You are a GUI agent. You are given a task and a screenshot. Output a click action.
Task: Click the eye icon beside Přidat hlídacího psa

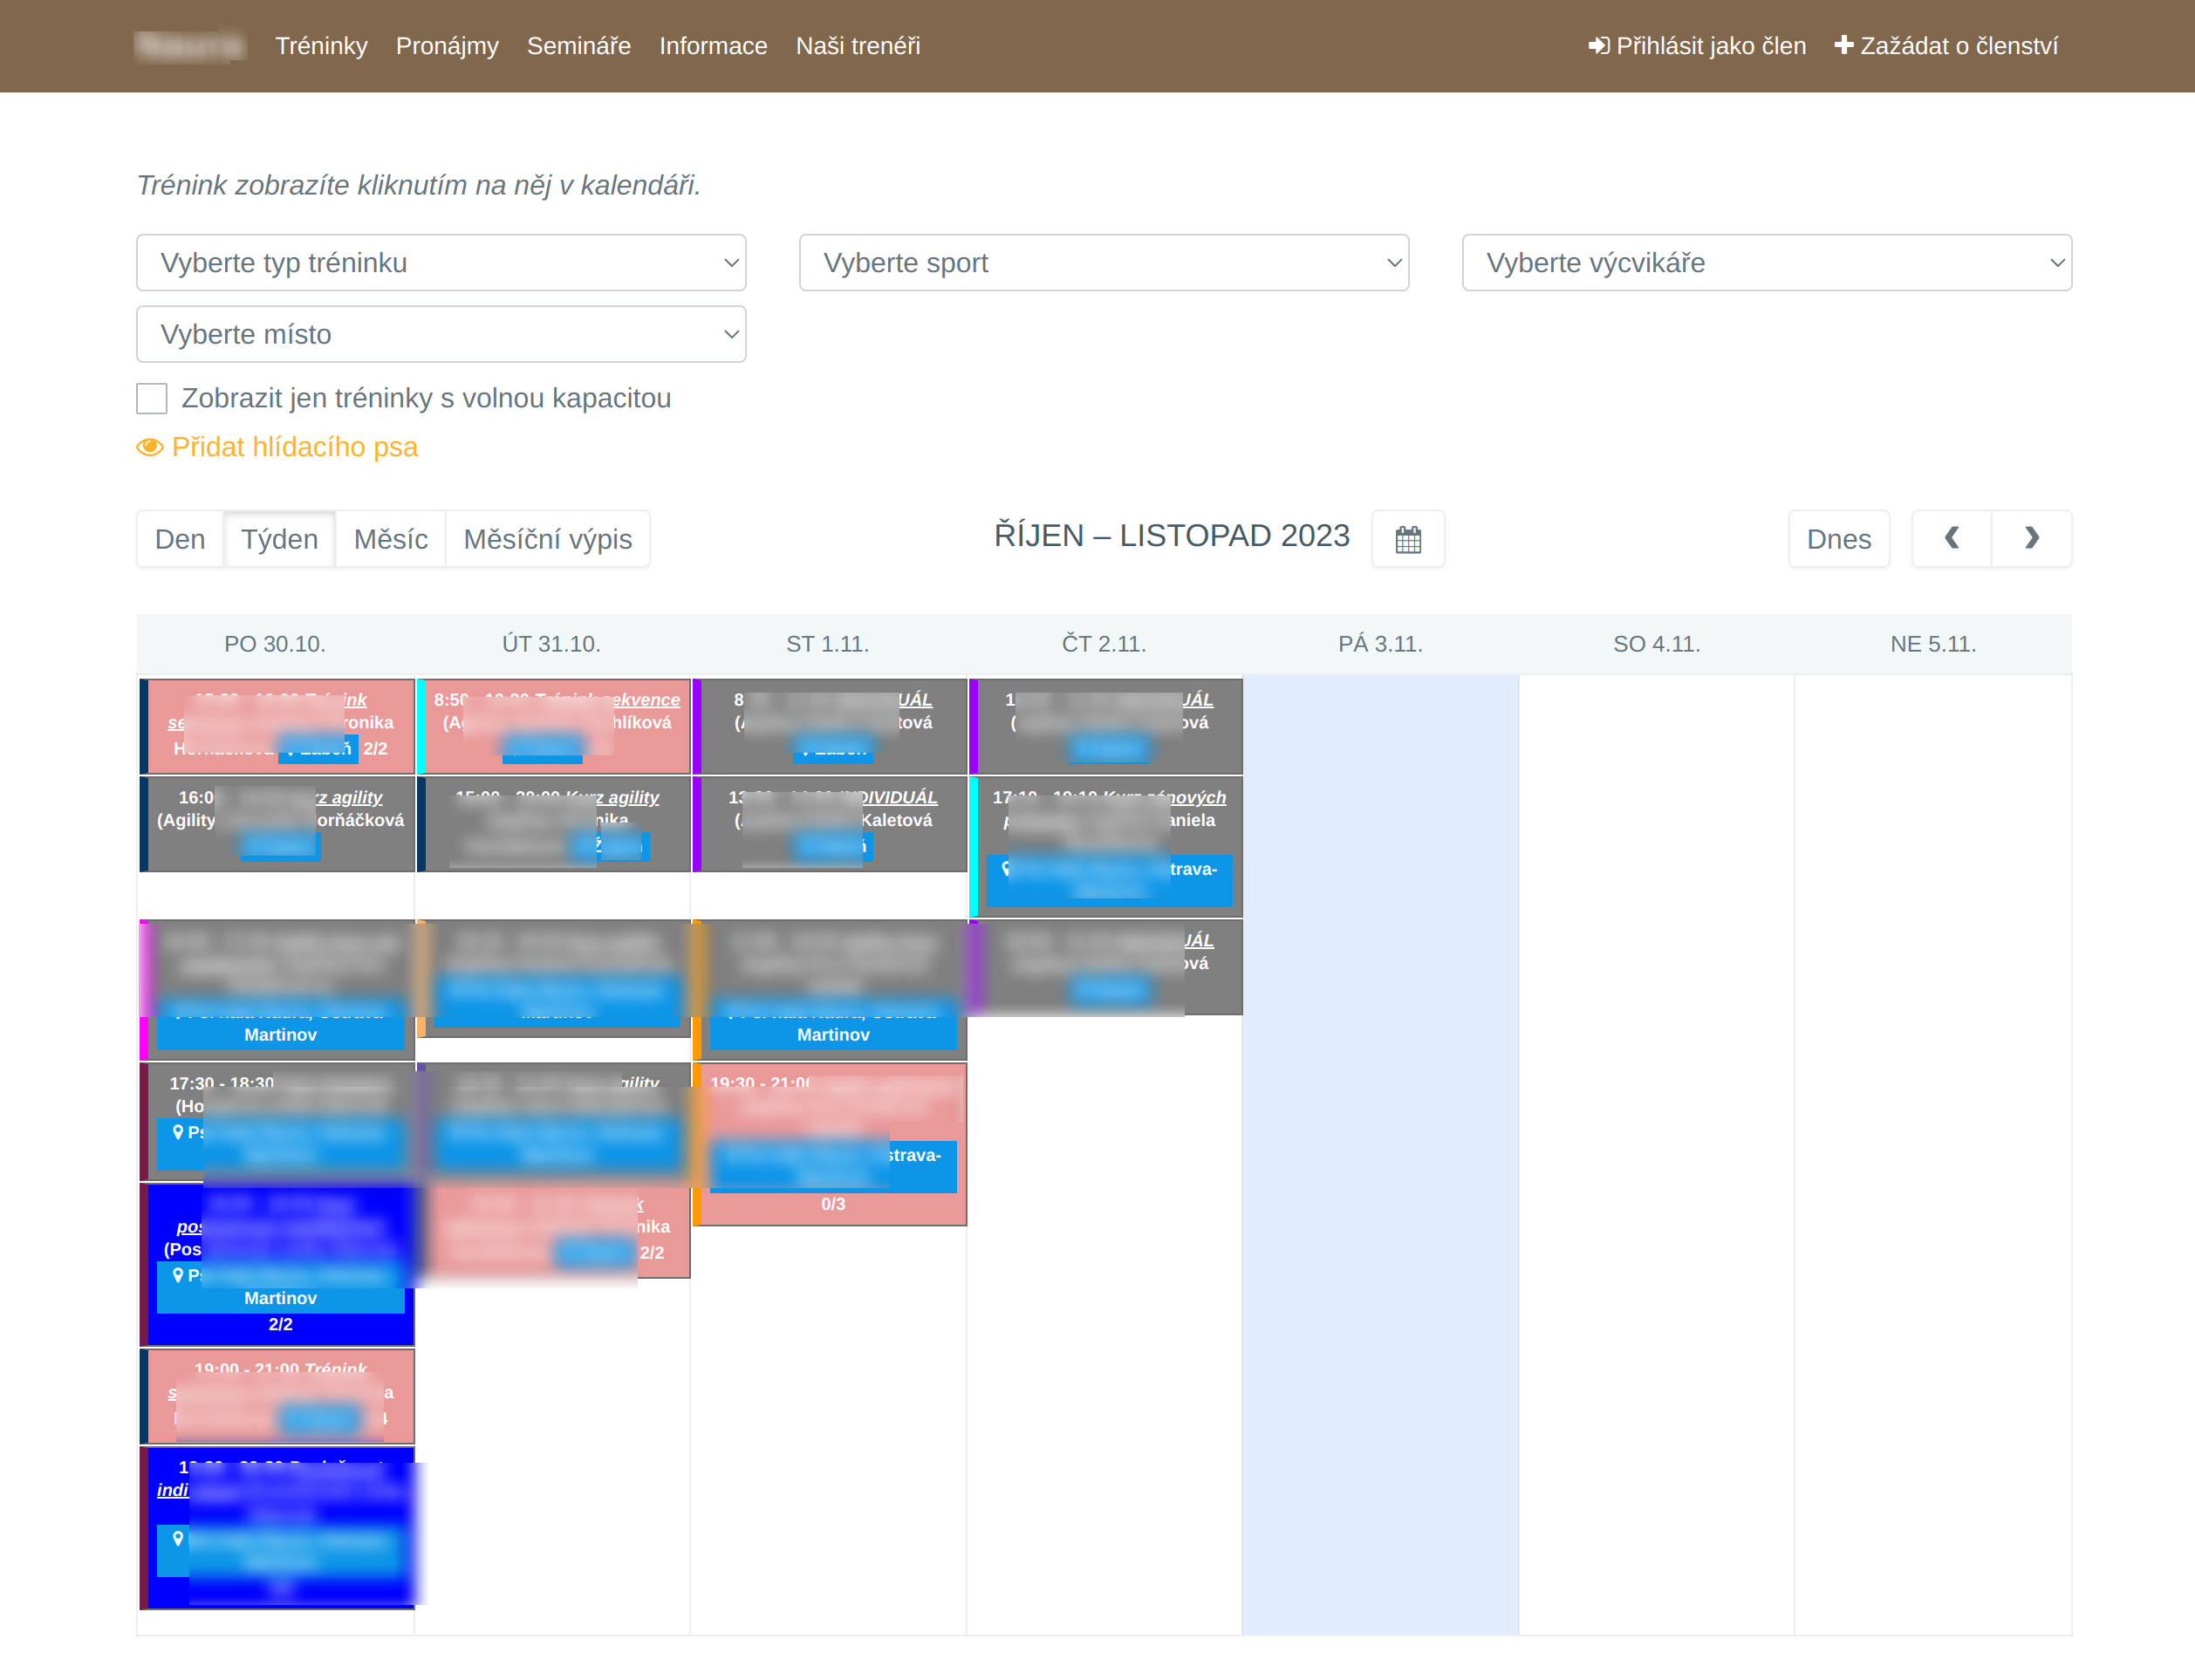point(149,447)
